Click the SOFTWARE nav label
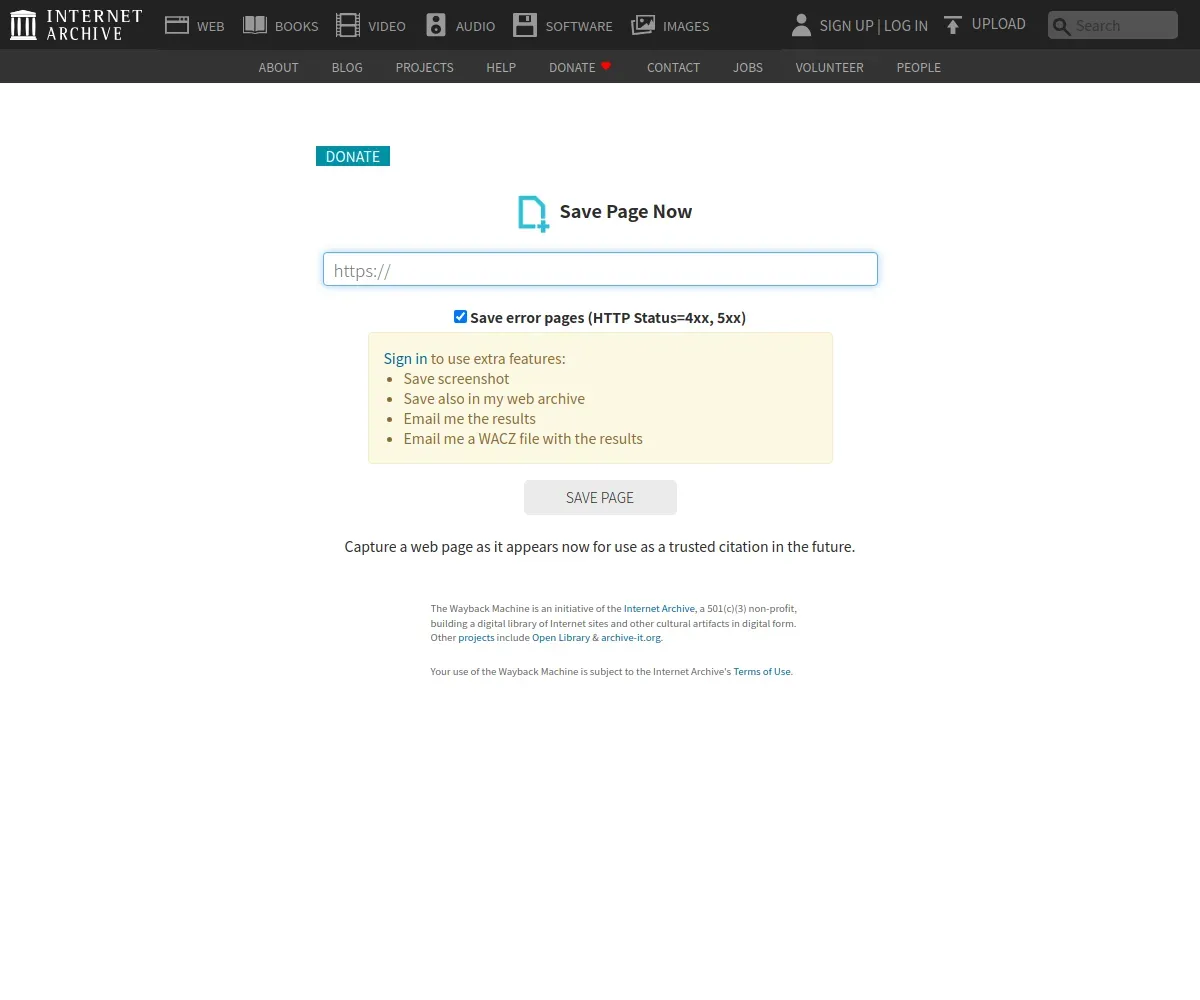This screenshot has height=1000, width=1200. [x=579, y=26]
